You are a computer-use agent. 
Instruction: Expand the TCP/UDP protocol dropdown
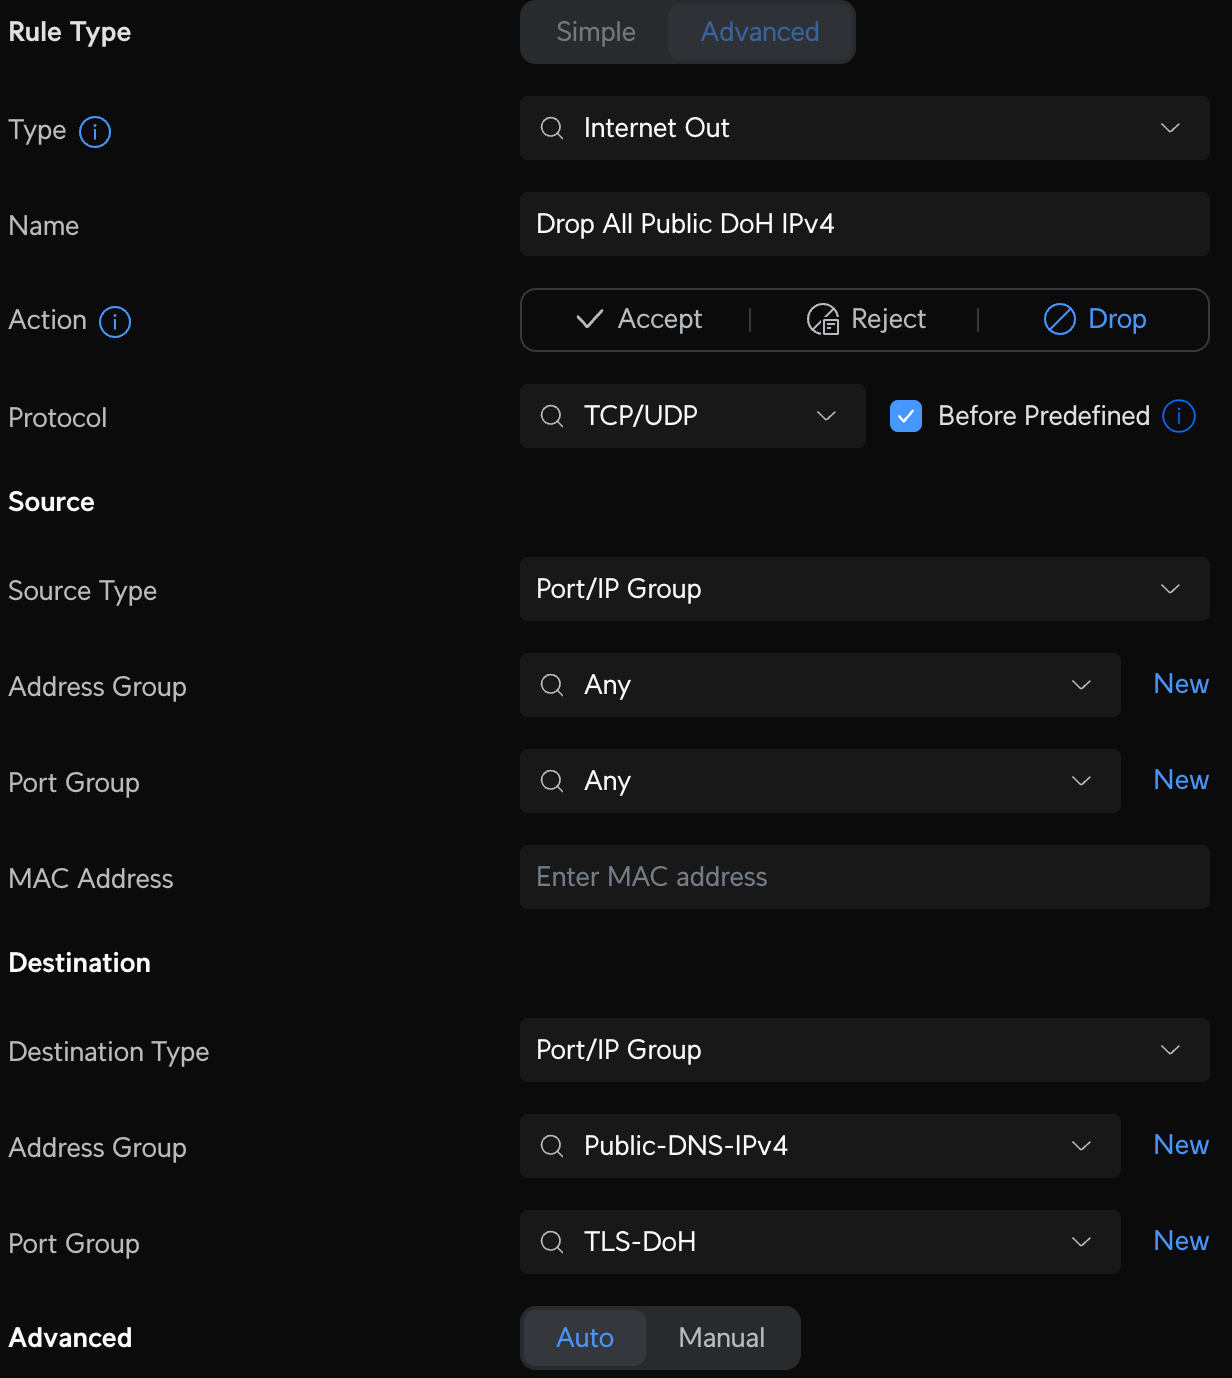[x=826, y=416]
